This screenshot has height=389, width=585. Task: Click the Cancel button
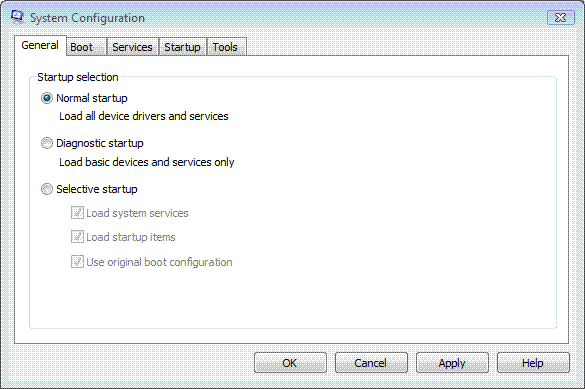click(x=371, y=363)
